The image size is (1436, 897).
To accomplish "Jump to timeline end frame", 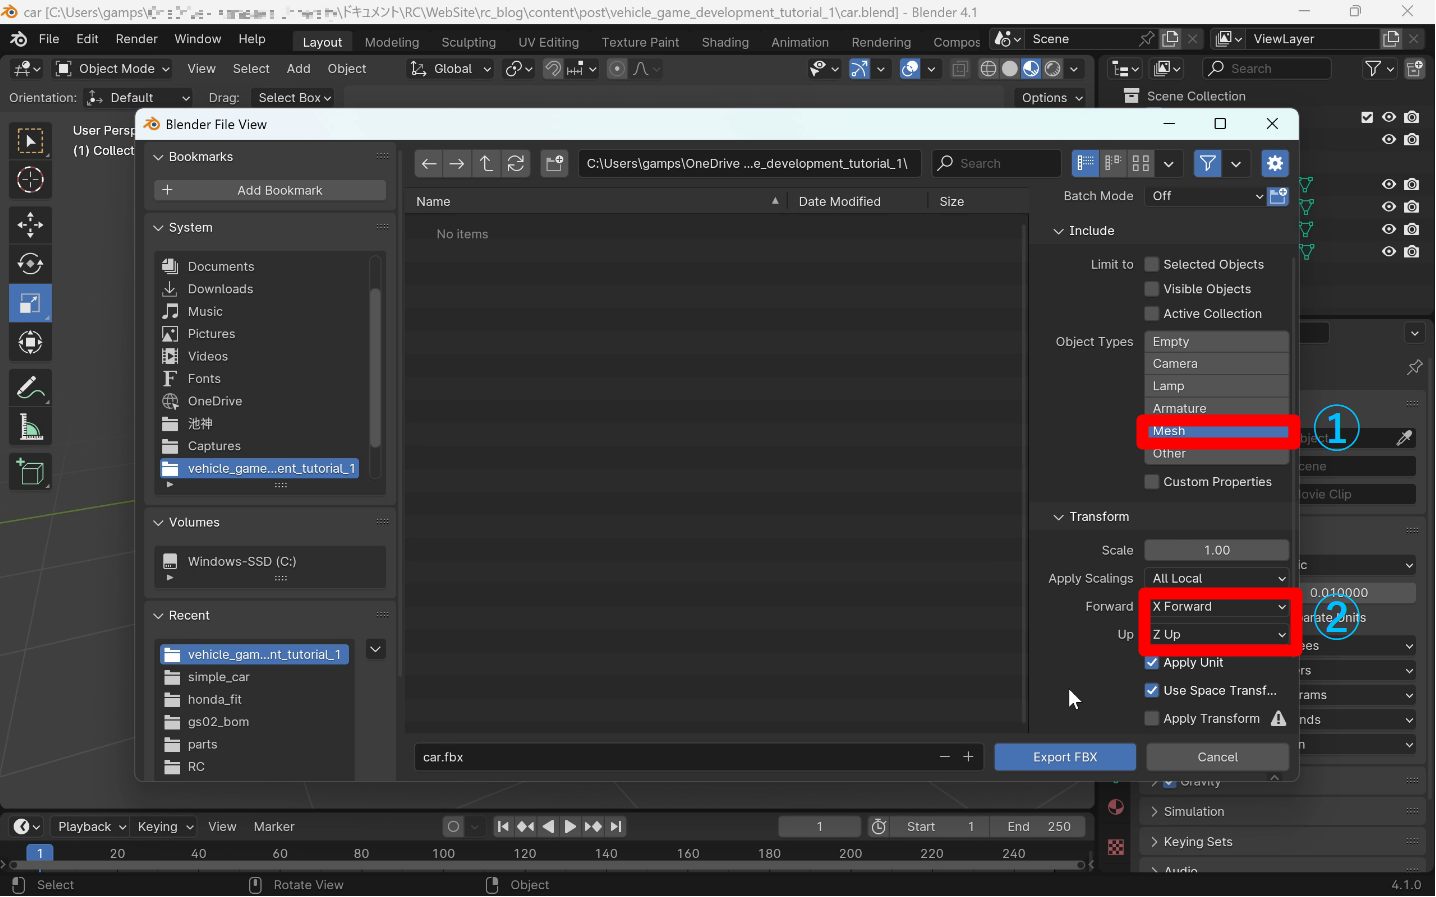I will pyautogui.click(x=616, y=826).
